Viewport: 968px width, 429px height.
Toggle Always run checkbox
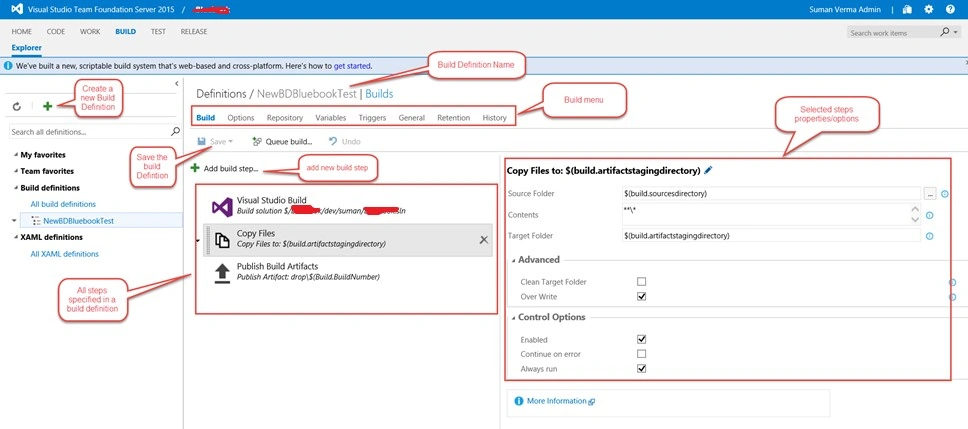click(641, 369)
